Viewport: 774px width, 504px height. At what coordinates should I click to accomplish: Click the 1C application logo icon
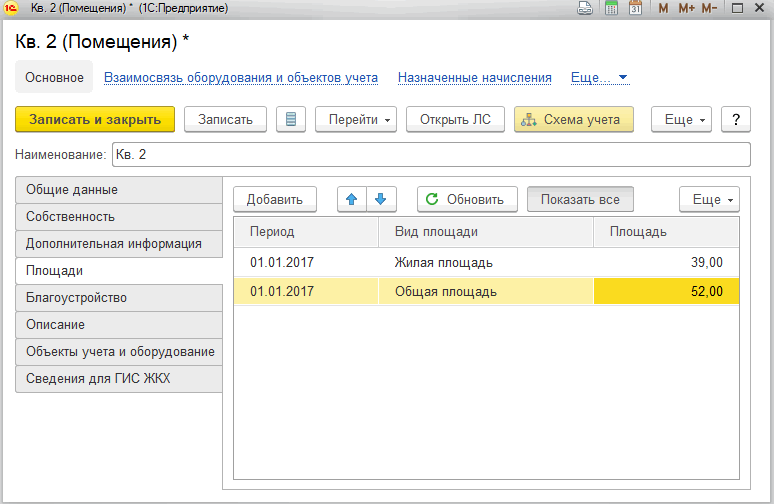10,8
